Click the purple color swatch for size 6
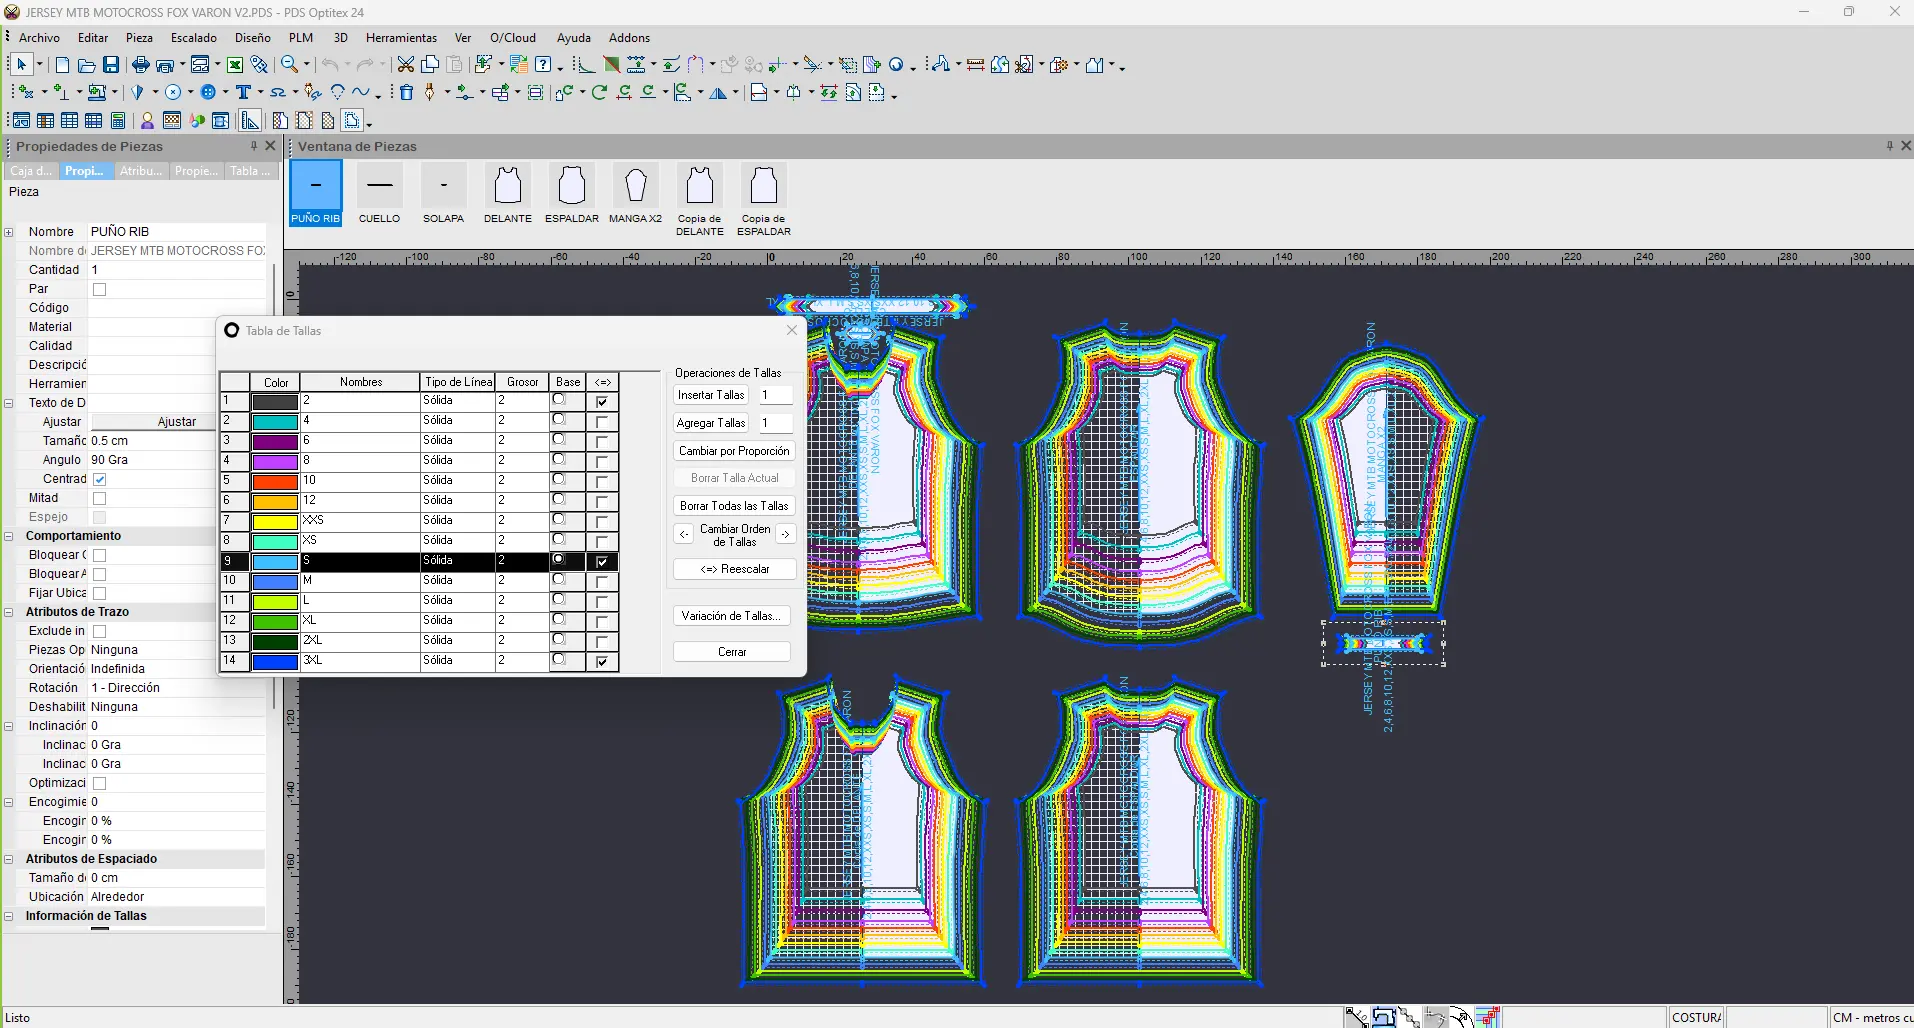The height and width of the screenshot is (1028, 1914). point(275,441)
